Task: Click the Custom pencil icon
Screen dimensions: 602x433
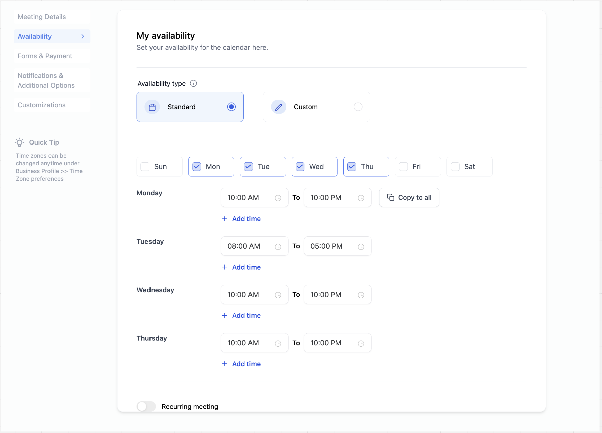Action: (278, 107)
